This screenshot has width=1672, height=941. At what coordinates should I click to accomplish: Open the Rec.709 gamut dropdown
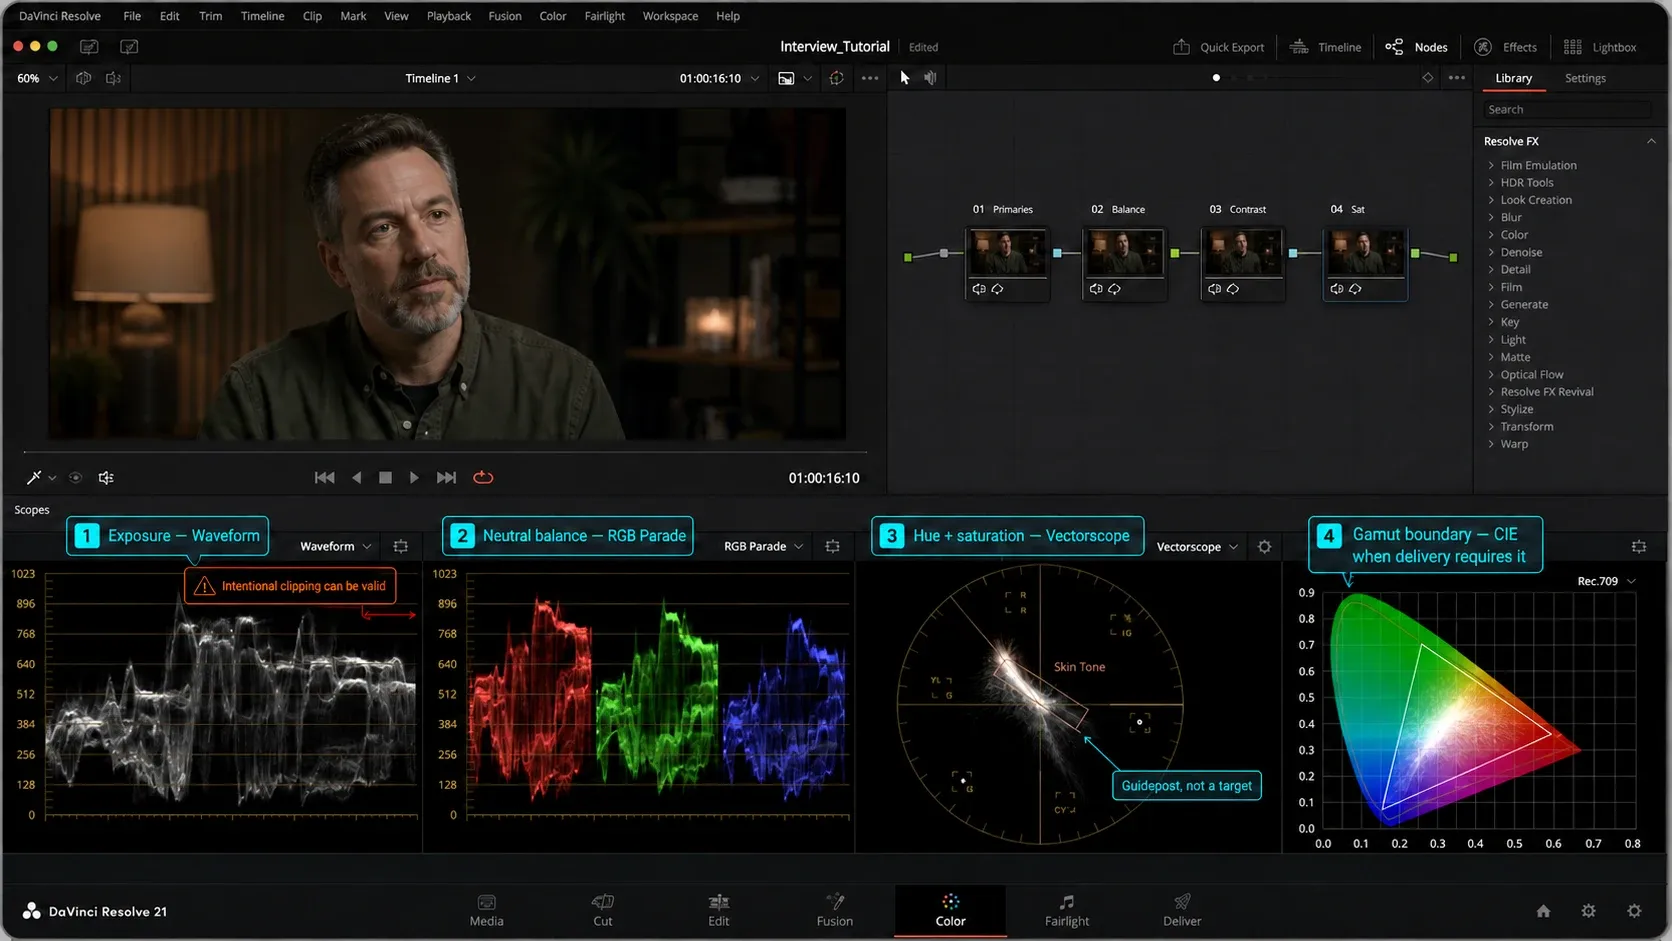(x=1606, y=581)
